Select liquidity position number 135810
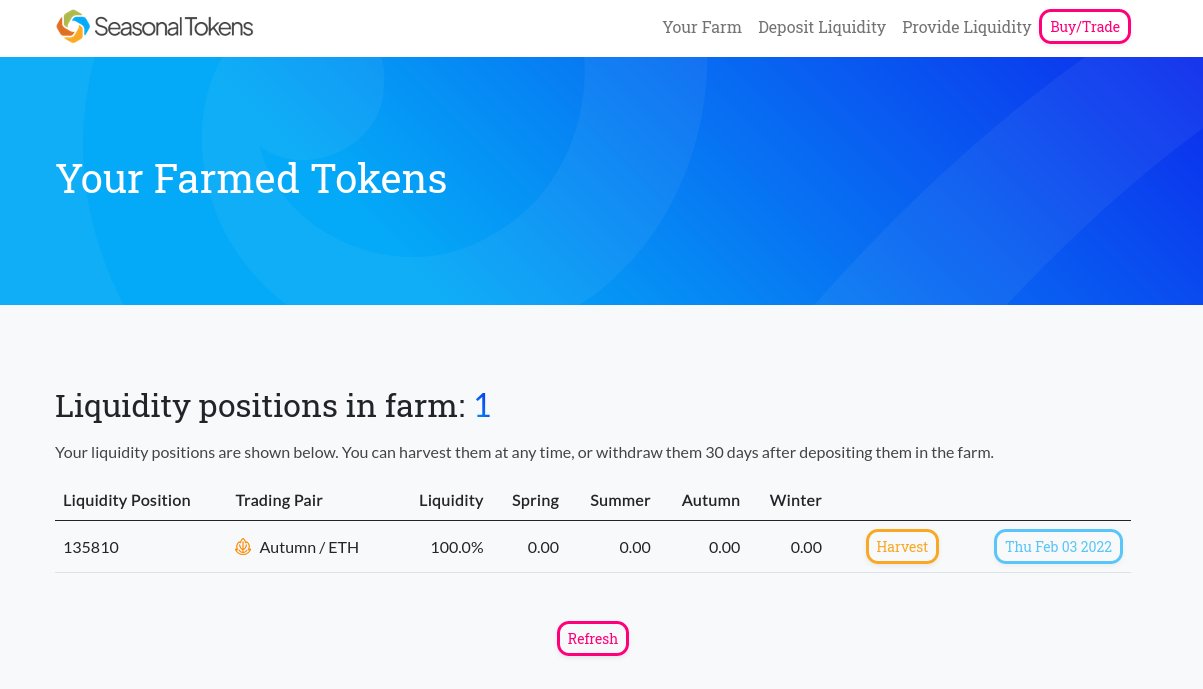Image resolution: width=1203 pixels, height=689 pixels. 91,547
